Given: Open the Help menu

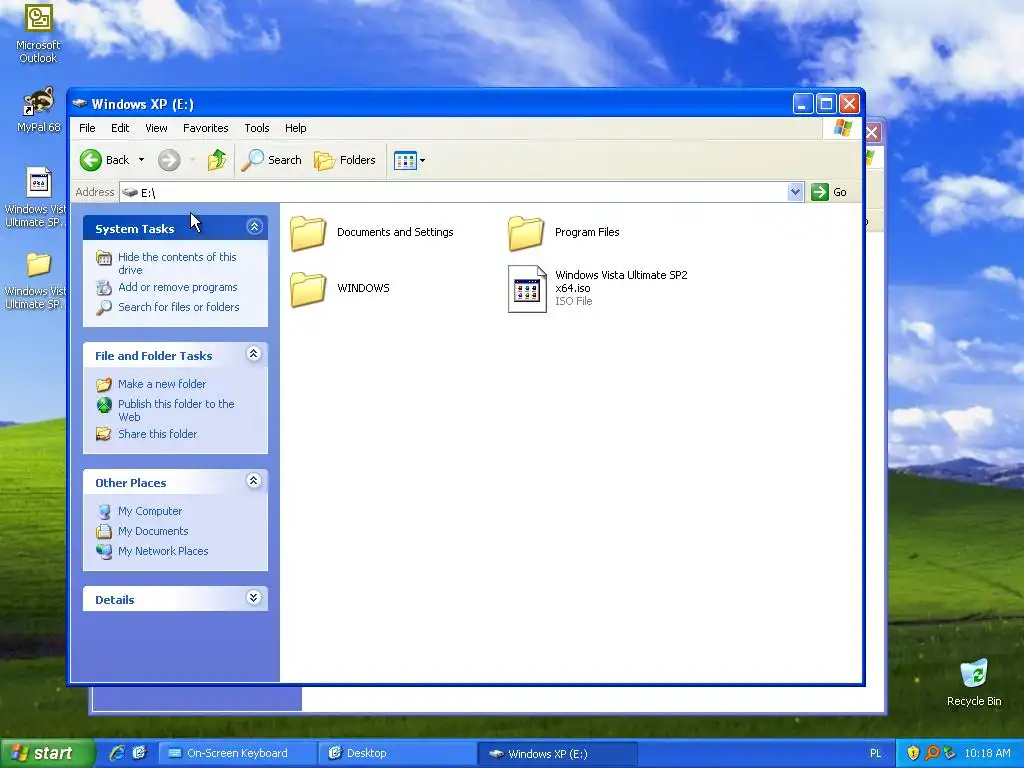Looking at the screenshot, I should click(x=295, y=128).
